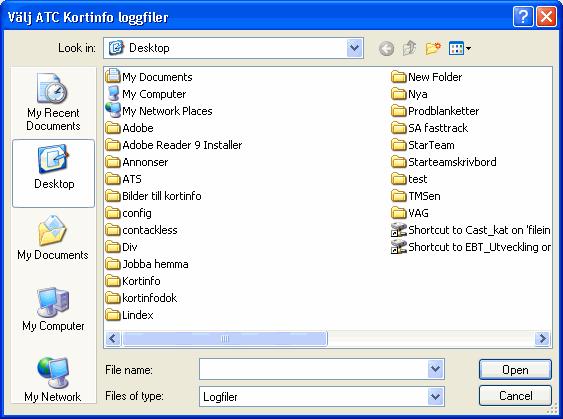Open My Recent Documents in places bar
This screenshot has height=419, width=563.
(x=53, y=102)
